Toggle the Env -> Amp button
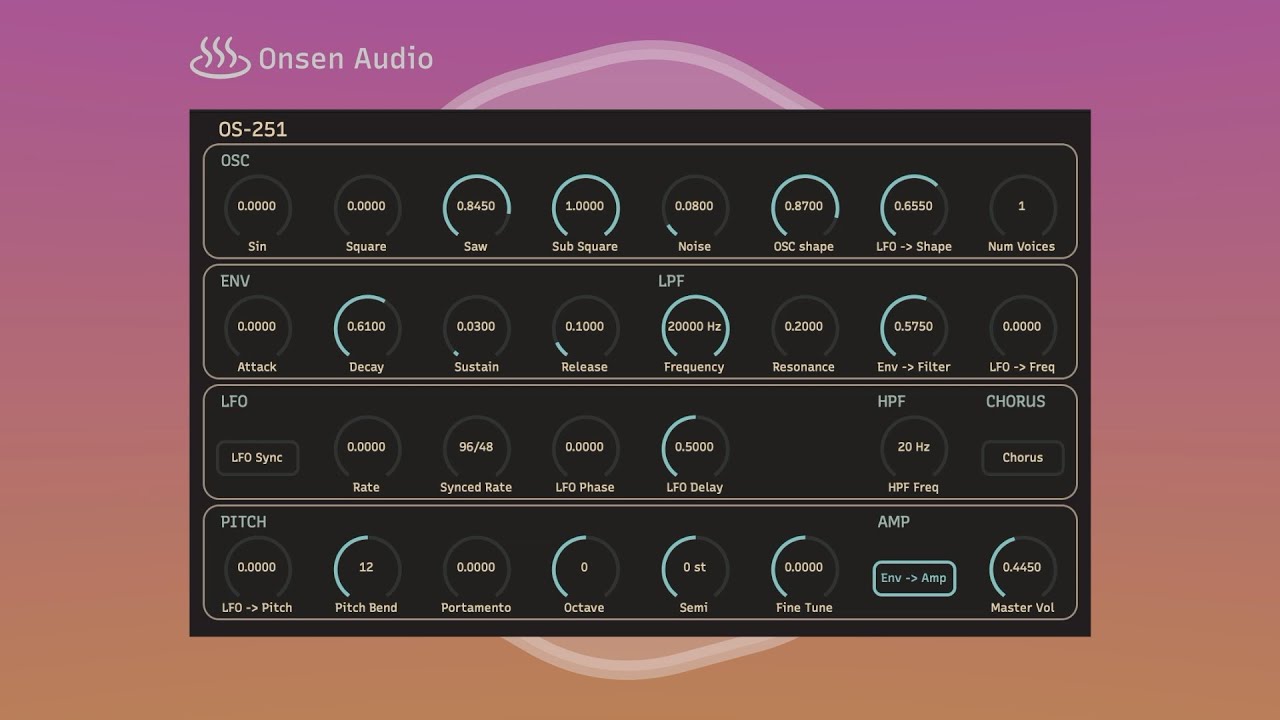 coord(913,578)
